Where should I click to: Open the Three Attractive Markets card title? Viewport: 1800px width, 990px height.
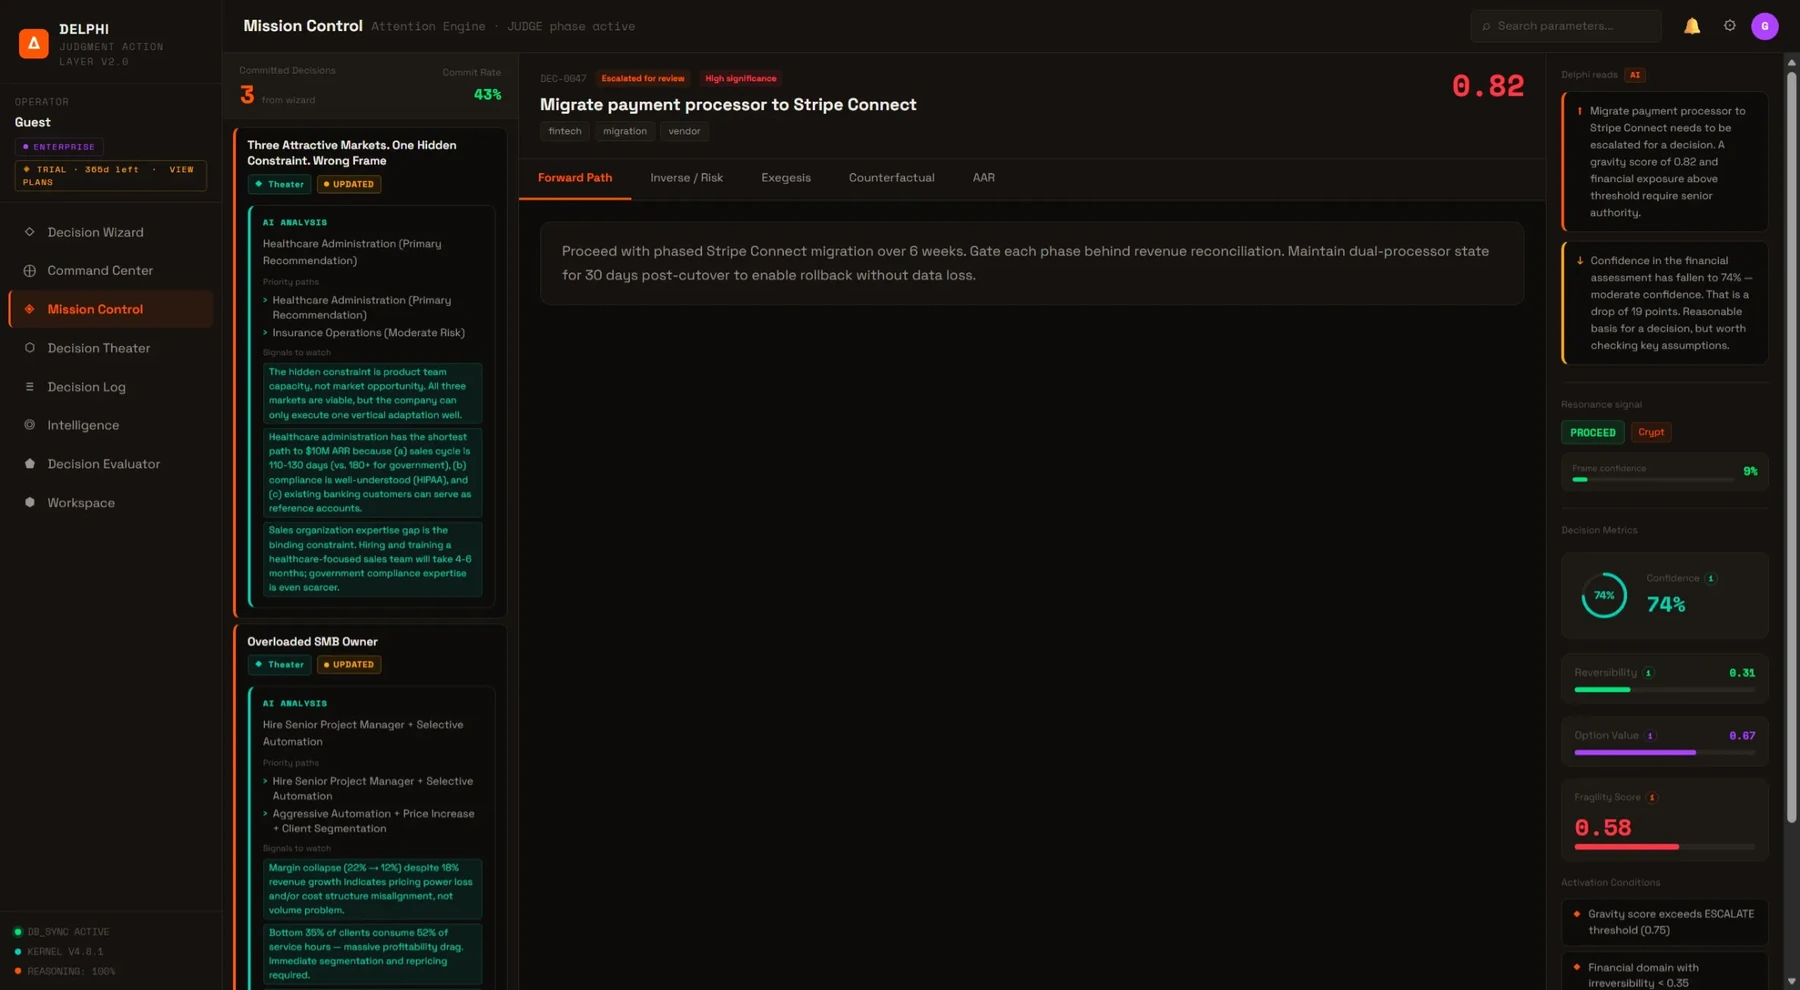pyautogui.click(x=352, y=153)
